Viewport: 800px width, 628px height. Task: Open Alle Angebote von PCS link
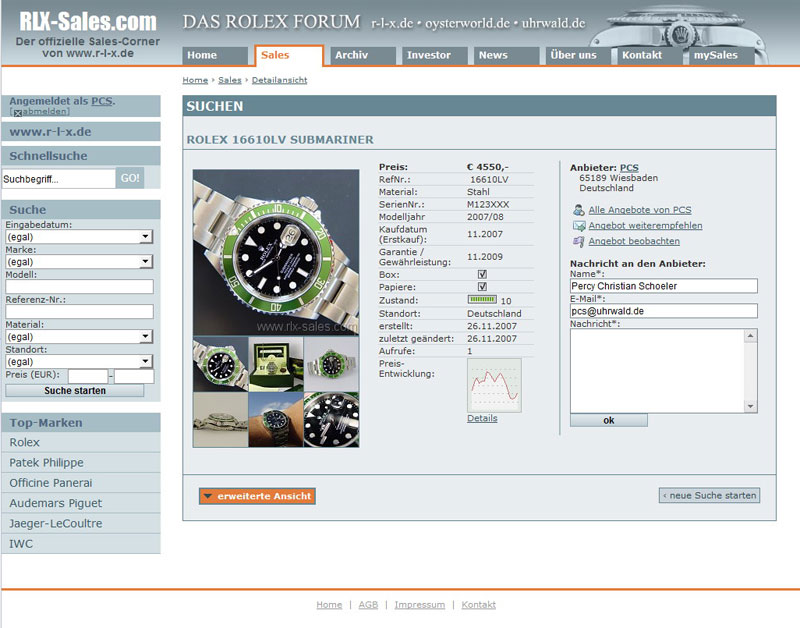point(640,210)
